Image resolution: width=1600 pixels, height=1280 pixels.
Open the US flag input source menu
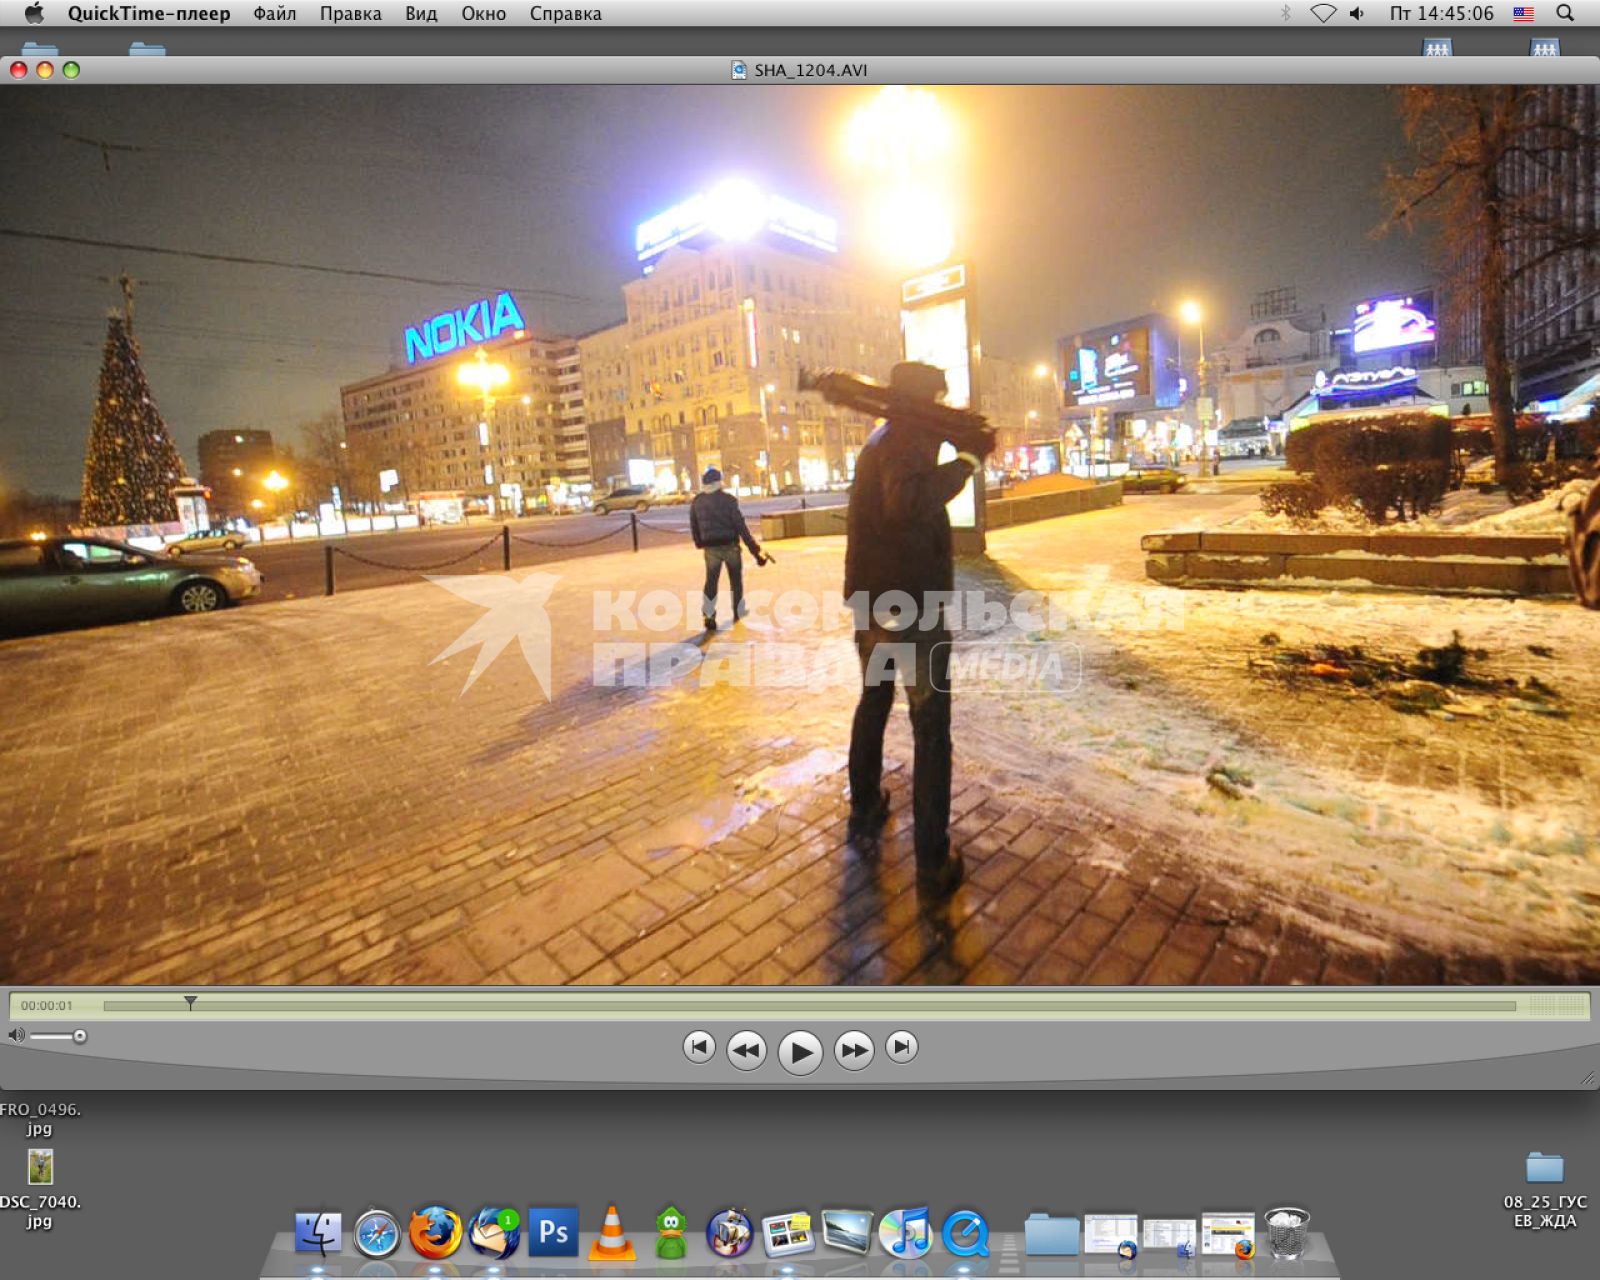click(x=1523, y=13)
